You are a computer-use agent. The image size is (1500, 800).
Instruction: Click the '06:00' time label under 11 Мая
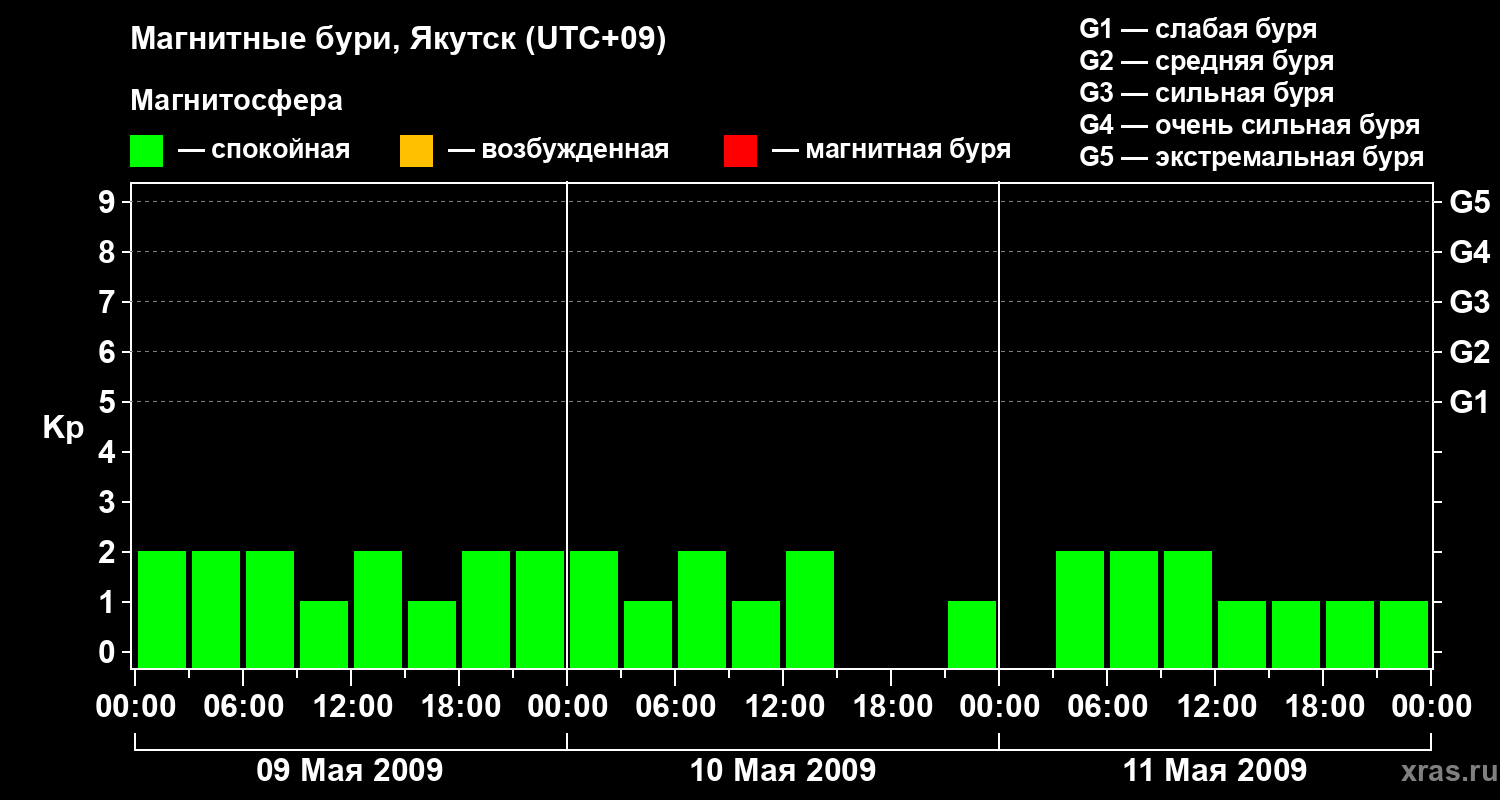tap(1107, 707)
